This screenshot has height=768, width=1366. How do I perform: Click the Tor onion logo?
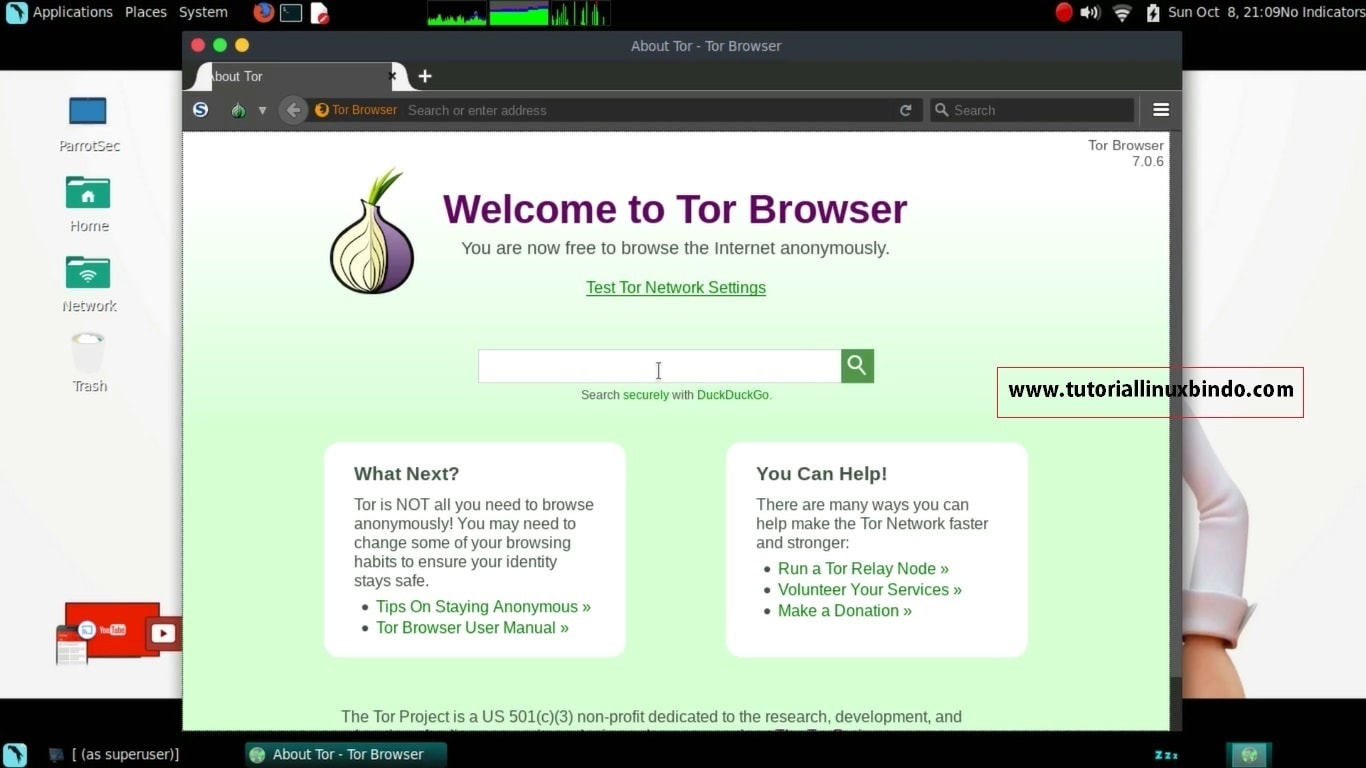point(372,231)
